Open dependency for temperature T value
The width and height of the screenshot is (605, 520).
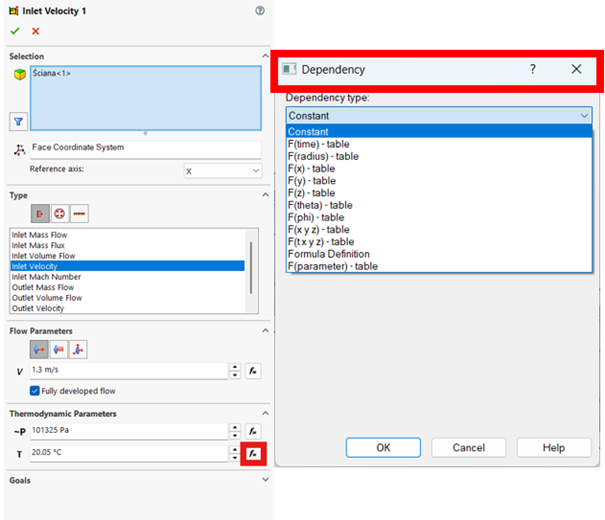[x=254, y=453]
